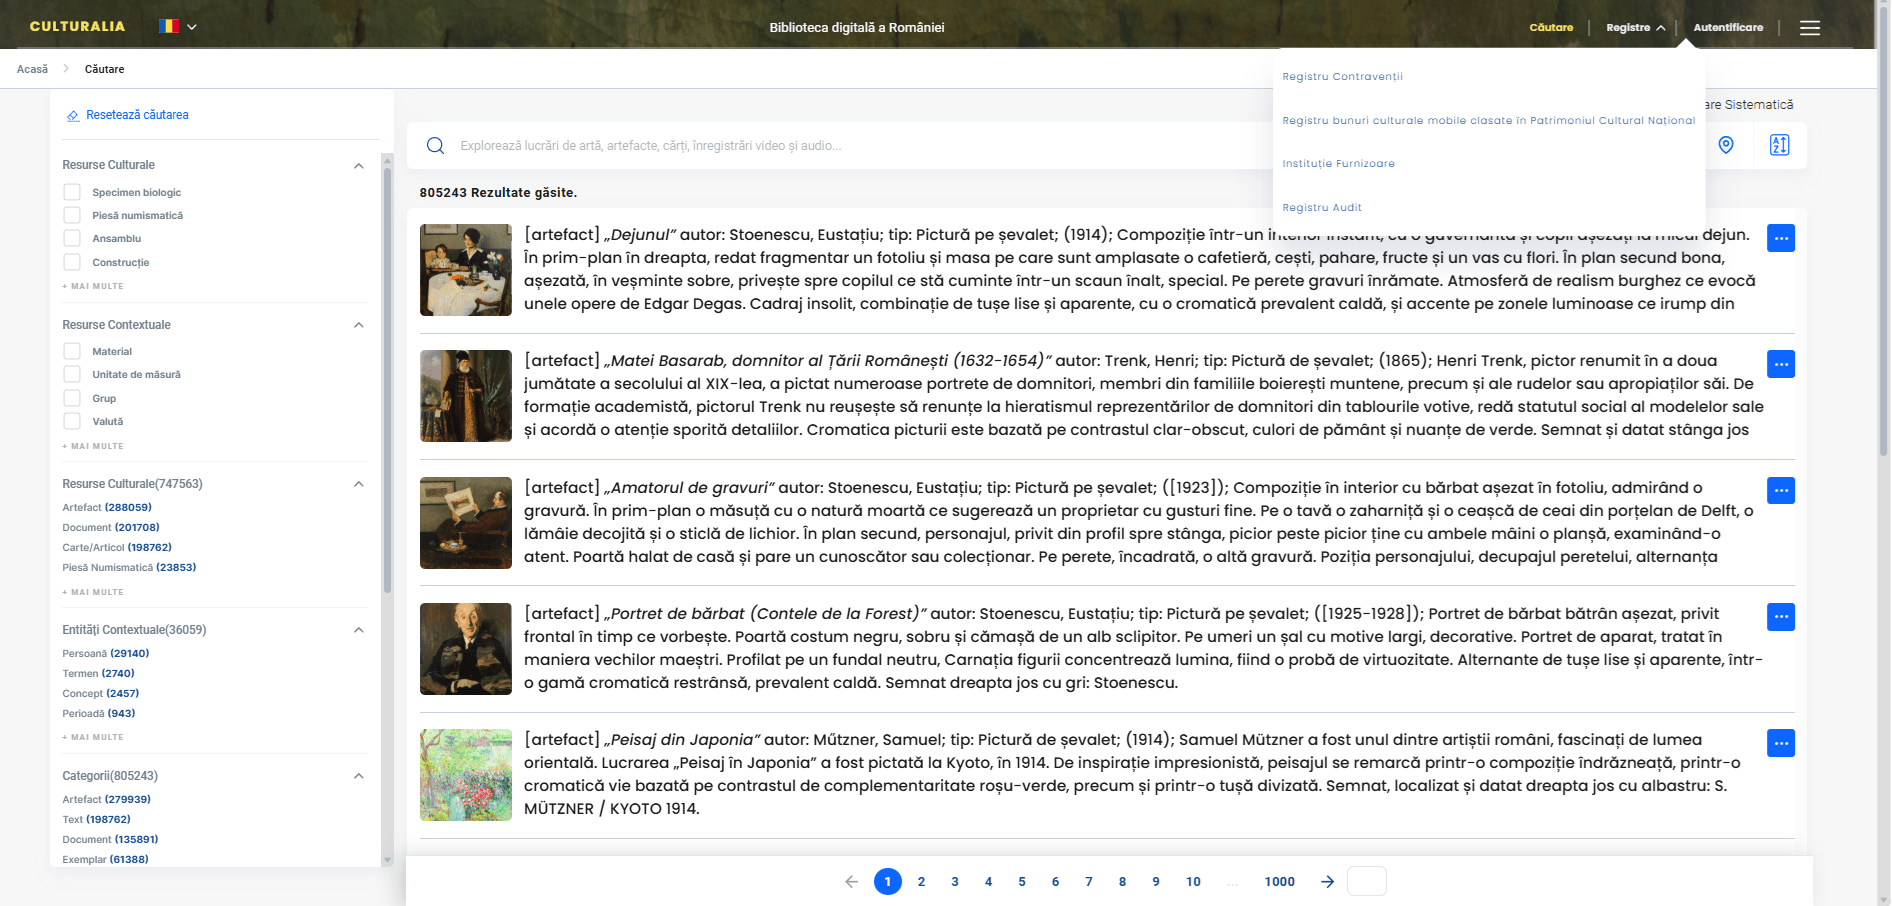
Task: Click the filter panel vertical scrollbar
Action: click(388, 380)
